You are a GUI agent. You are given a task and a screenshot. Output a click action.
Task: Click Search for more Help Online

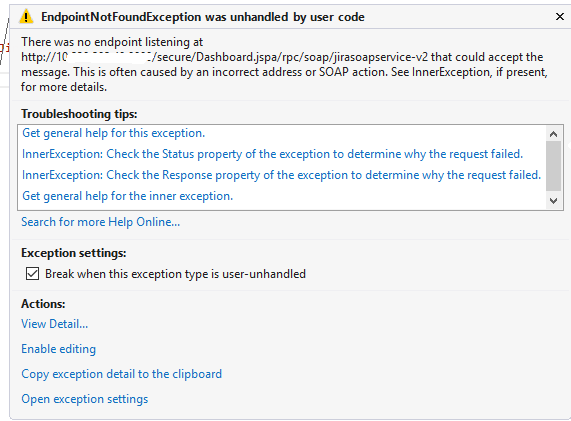101,222
